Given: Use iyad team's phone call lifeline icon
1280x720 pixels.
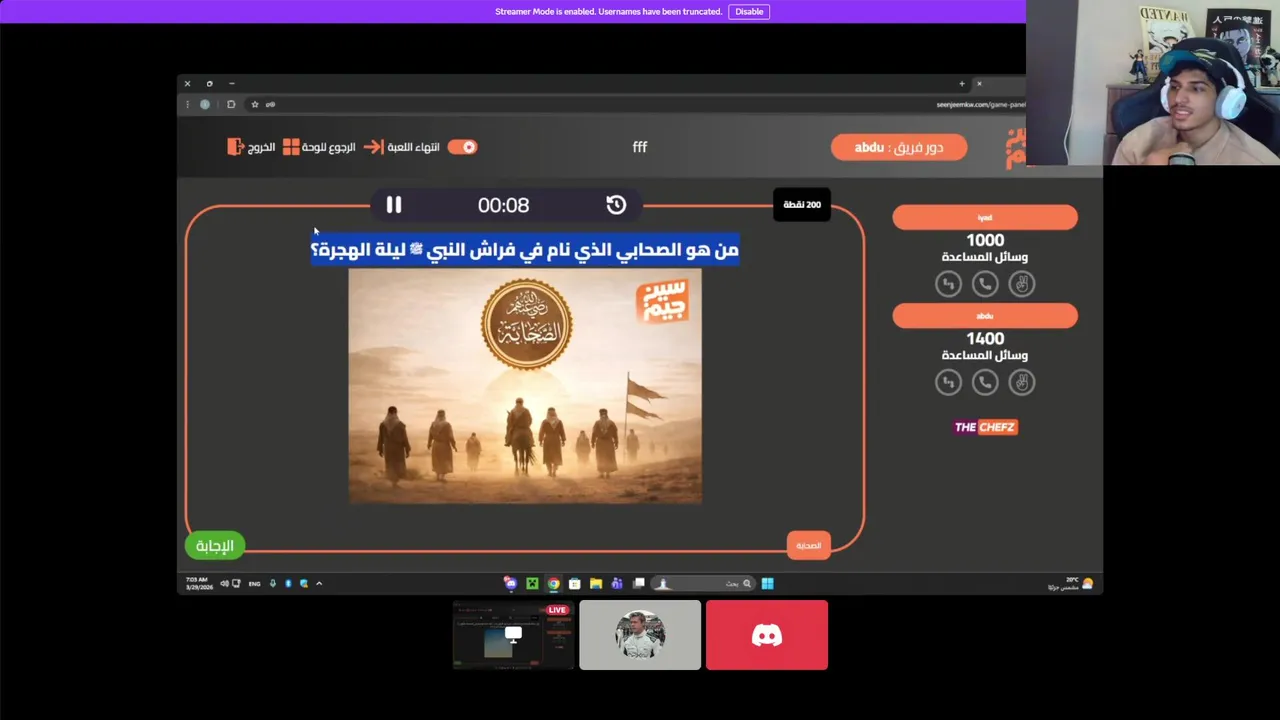Looking at the screenshot, I should [x=985, y=284].
